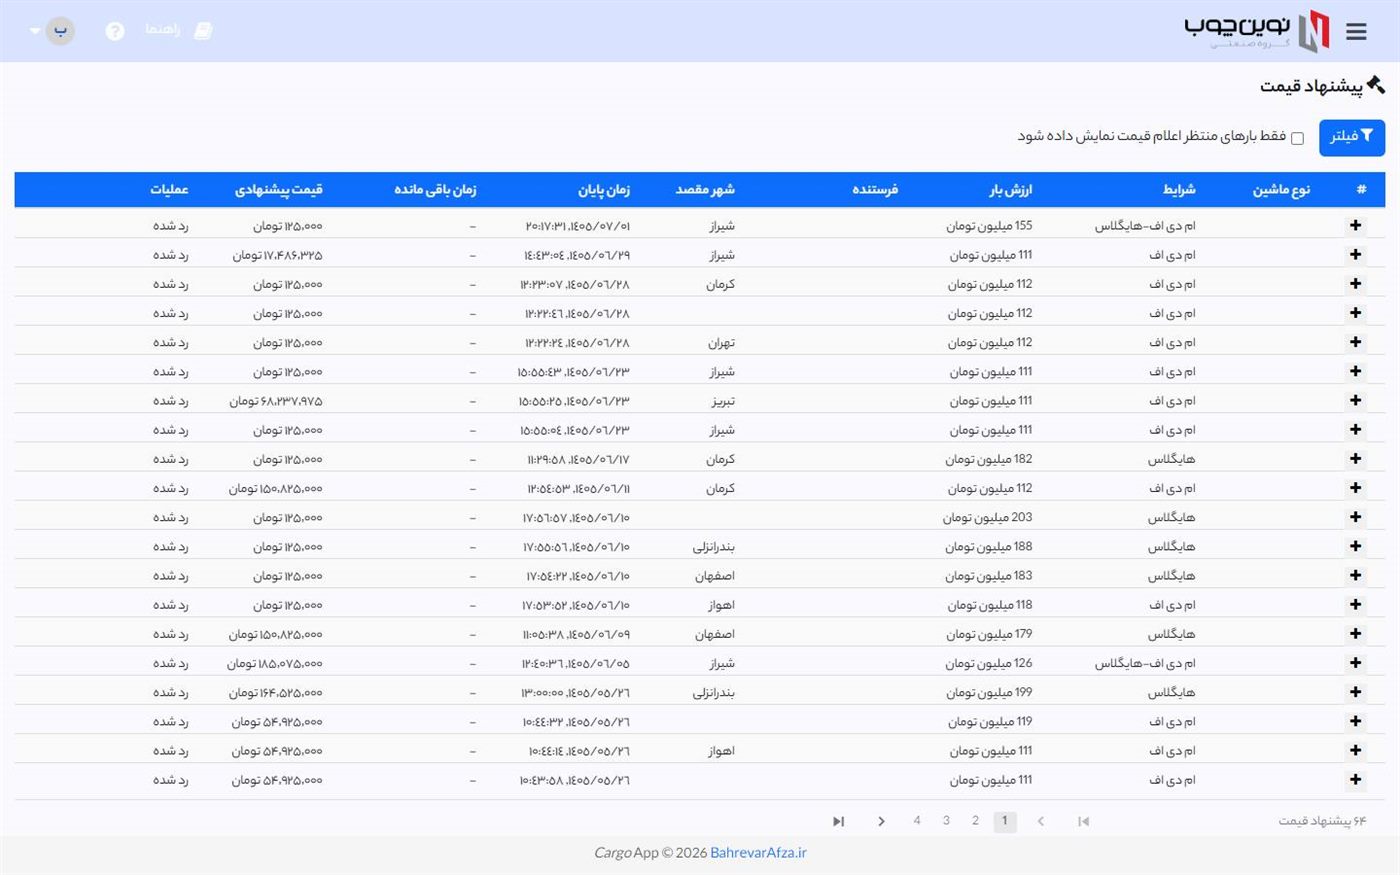Open the راهنما guide book icon
1400x875 pixels.
[x=203, y=31]
